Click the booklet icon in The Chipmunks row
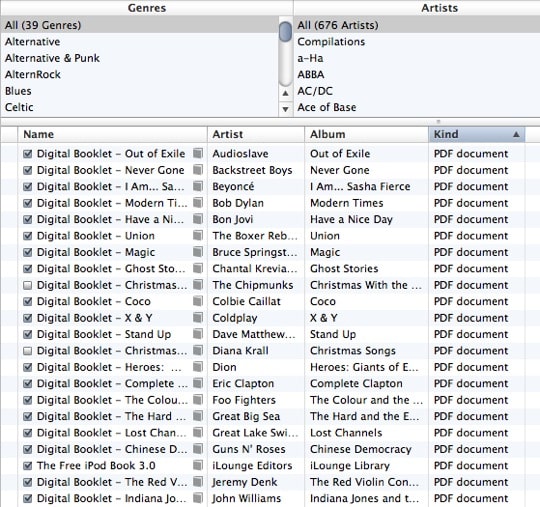Screen dimensions: 540x507 pyautogui.click(x=198, y=284)
